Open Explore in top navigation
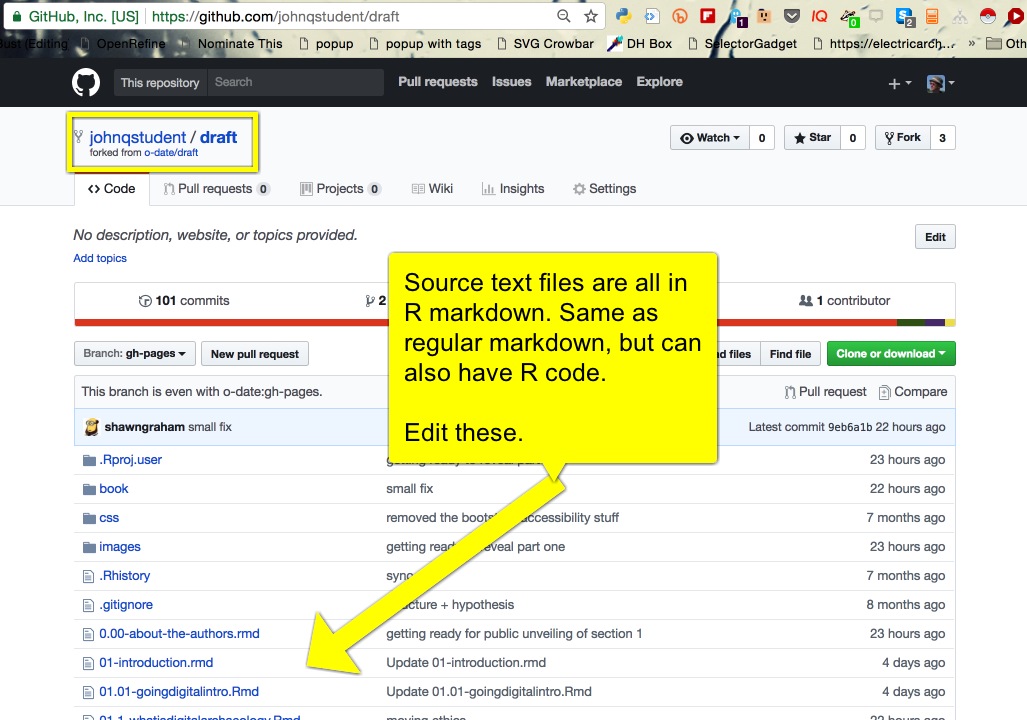This screenshot has width=1027, height=720. (x=660, y=82)
